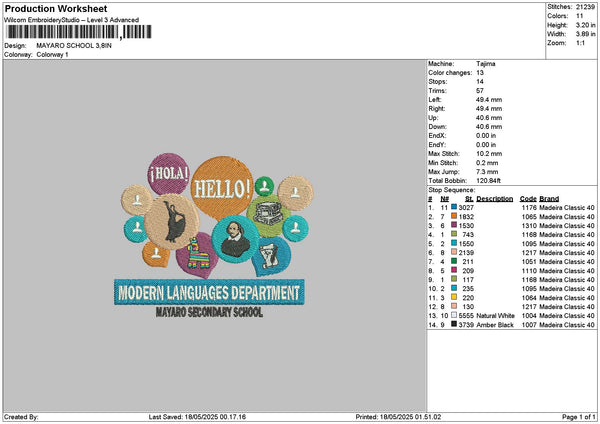Click the Brand column header

coord(549,199)
